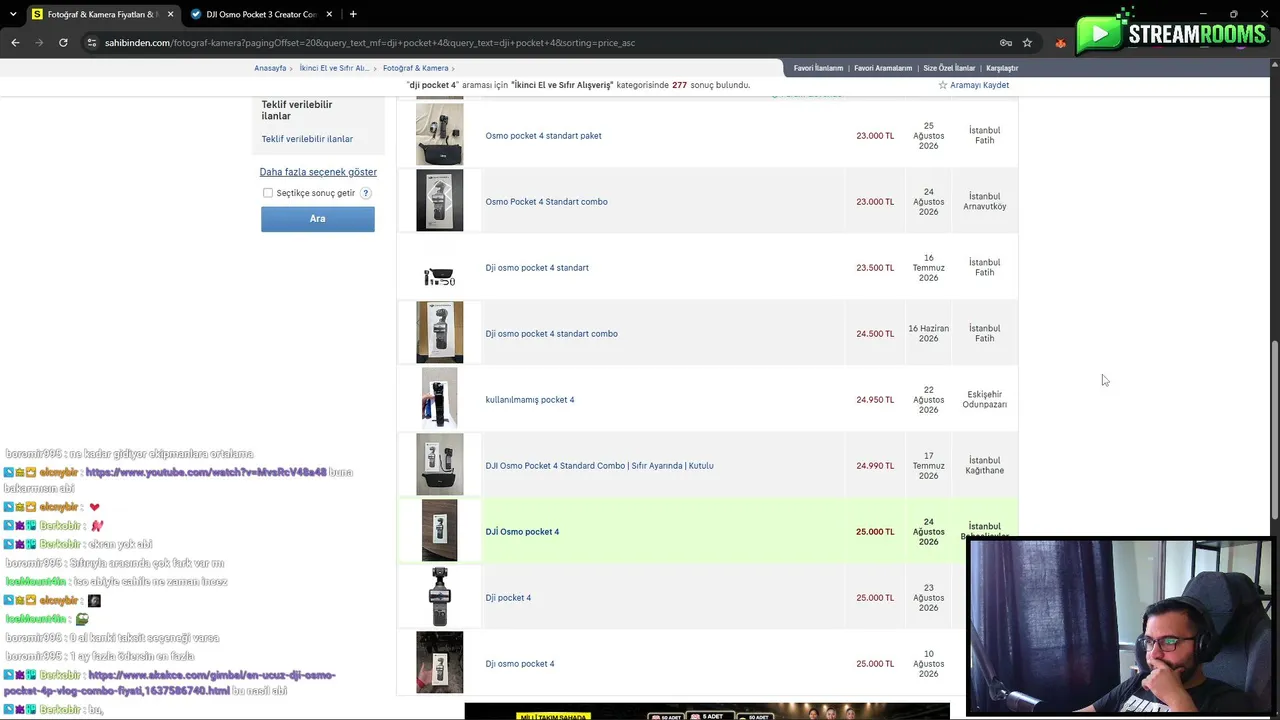The image size is (1280, 720).
Task: Click thumbnail of highlighted DJİ Osmo pocket 4
Action: tap(439, 531)
